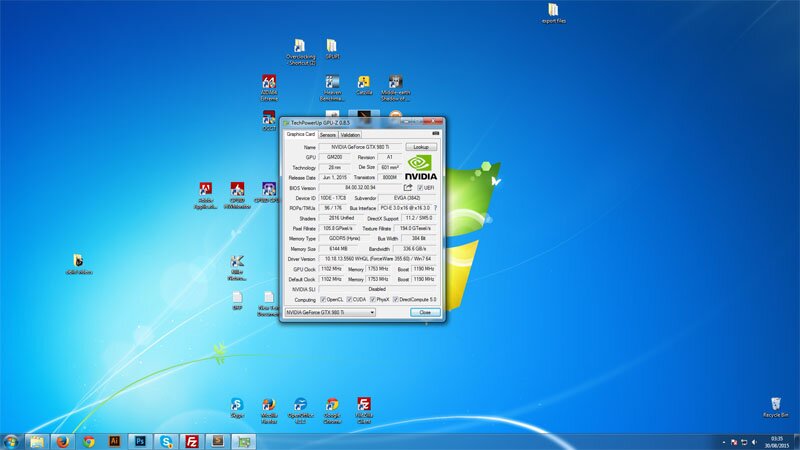Click the volume speaker tray icon
800x450 pixels.
tap(754, 442)
